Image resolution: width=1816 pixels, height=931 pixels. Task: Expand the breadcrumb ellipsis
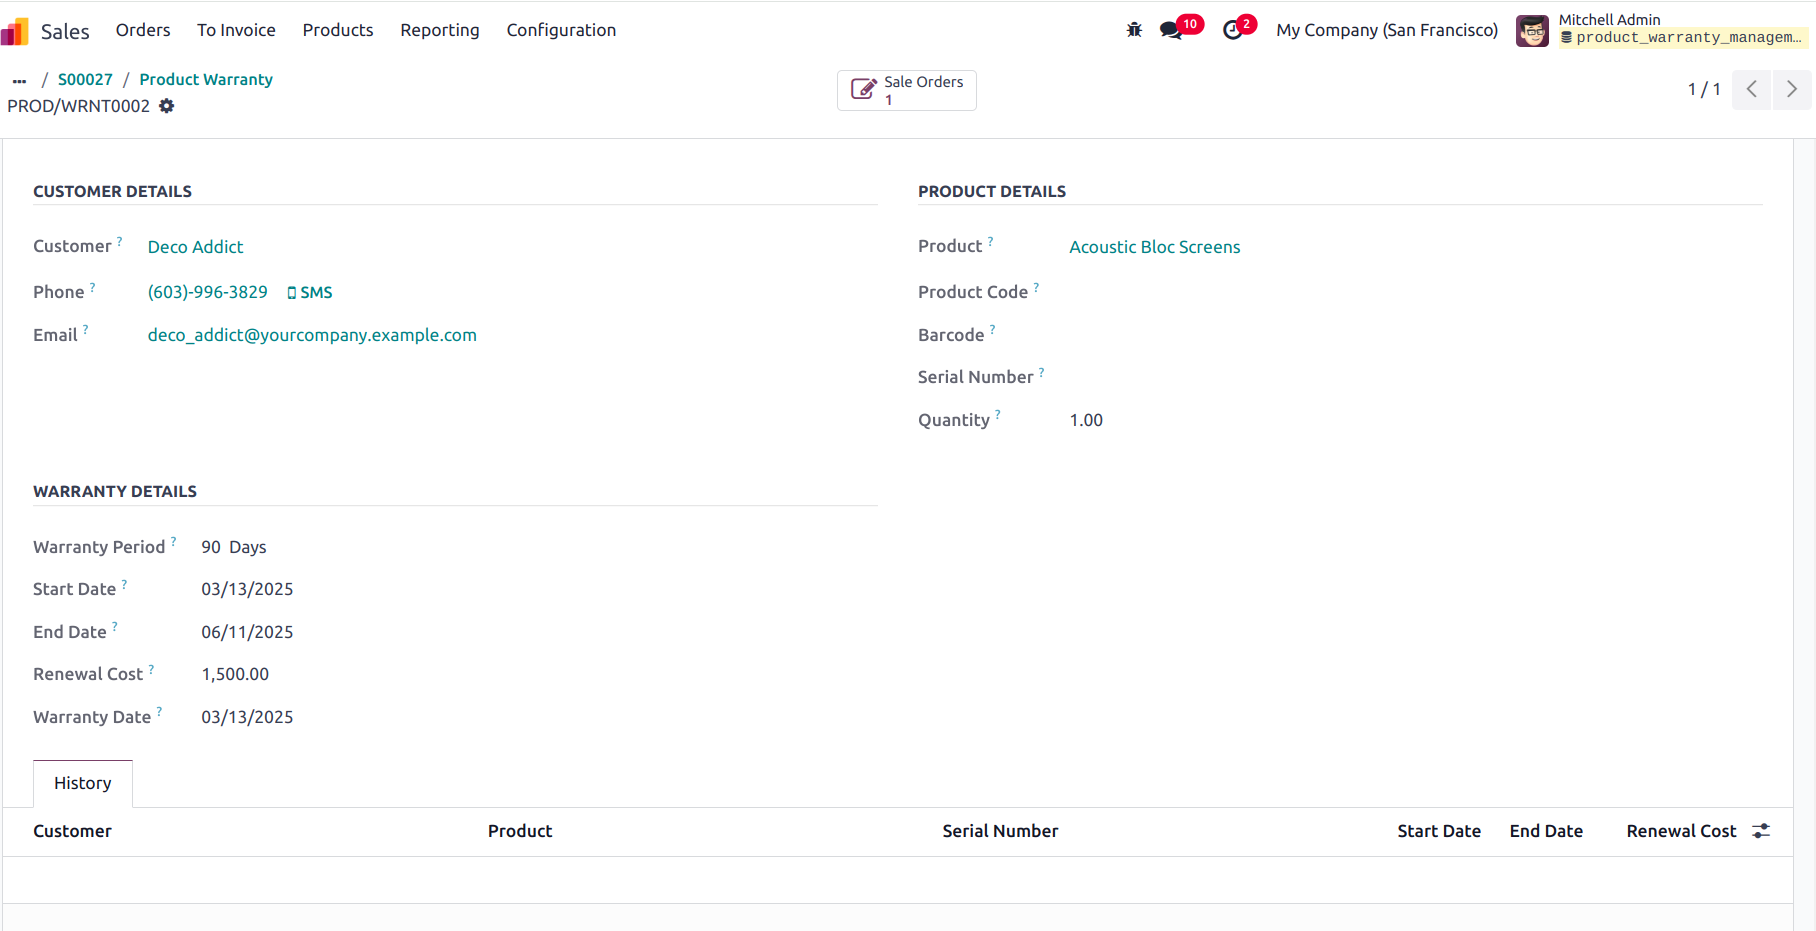(x=19, y=80)
